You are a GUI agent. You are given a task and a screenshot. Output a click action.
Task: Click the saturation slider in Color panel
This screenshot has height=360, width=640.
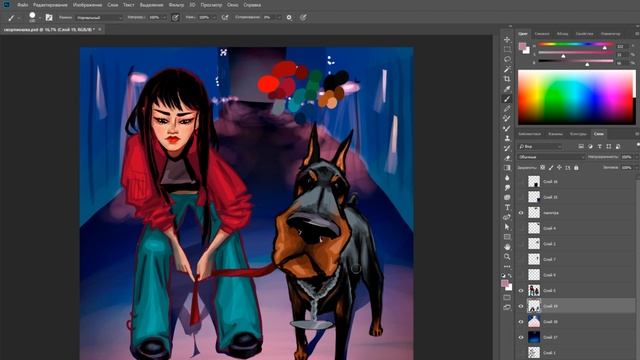click(576, 53)
